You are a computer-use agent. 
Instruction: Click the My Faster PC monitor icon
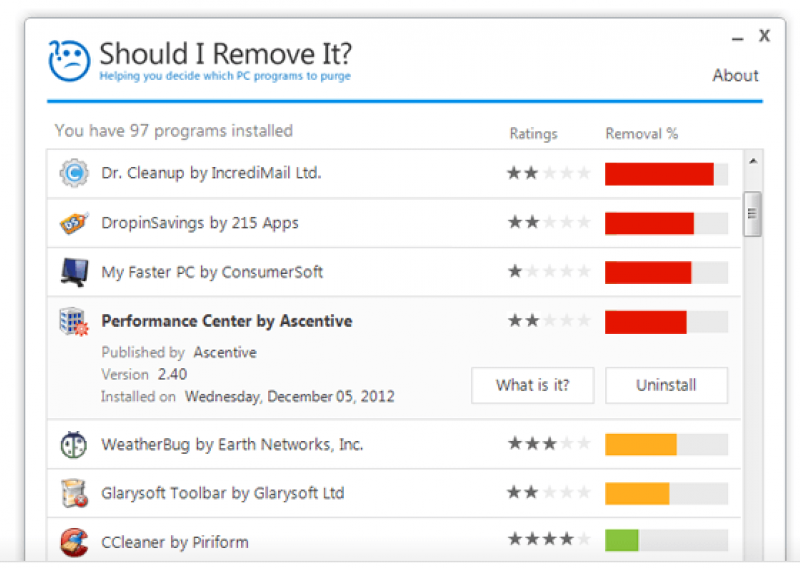tap(74, 271)
